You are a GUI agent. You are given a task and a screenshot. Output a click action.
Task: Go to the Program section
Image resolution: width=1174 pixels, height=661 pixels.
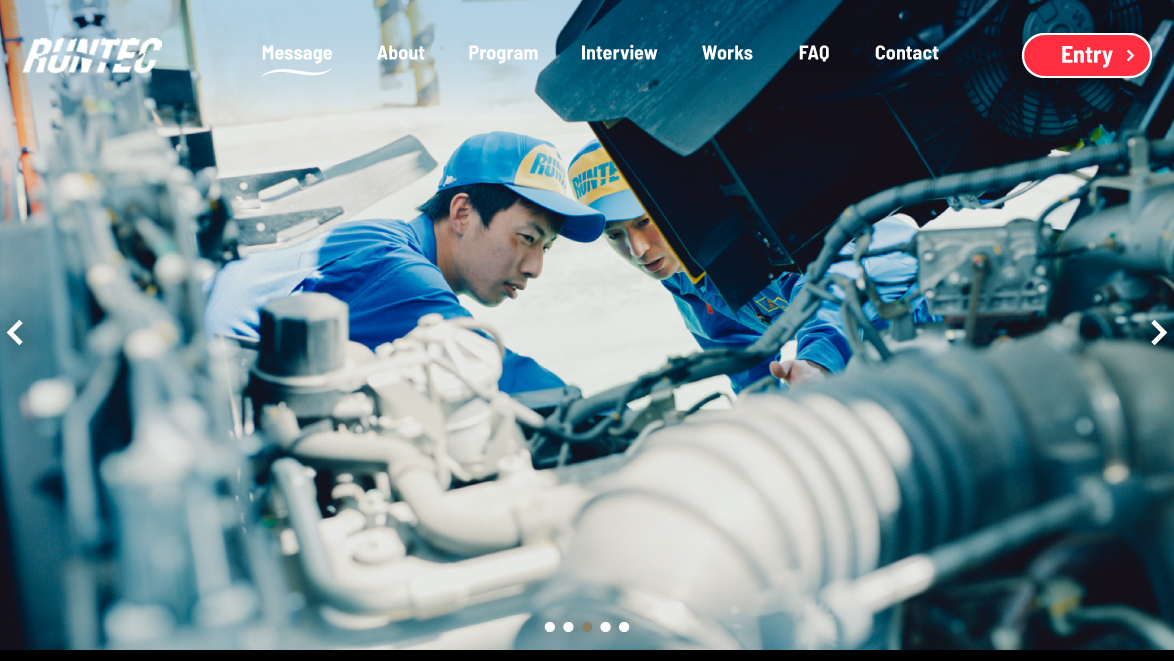click(503, 53)
